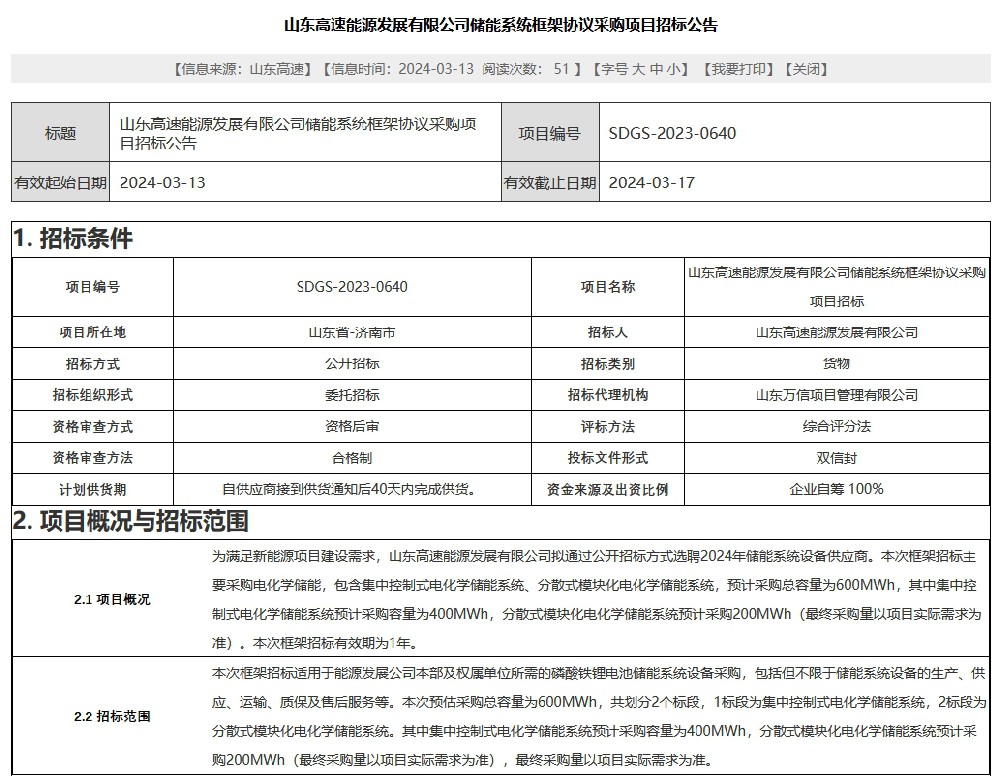Click the 关闭 close link

click(x=805, y=69)
